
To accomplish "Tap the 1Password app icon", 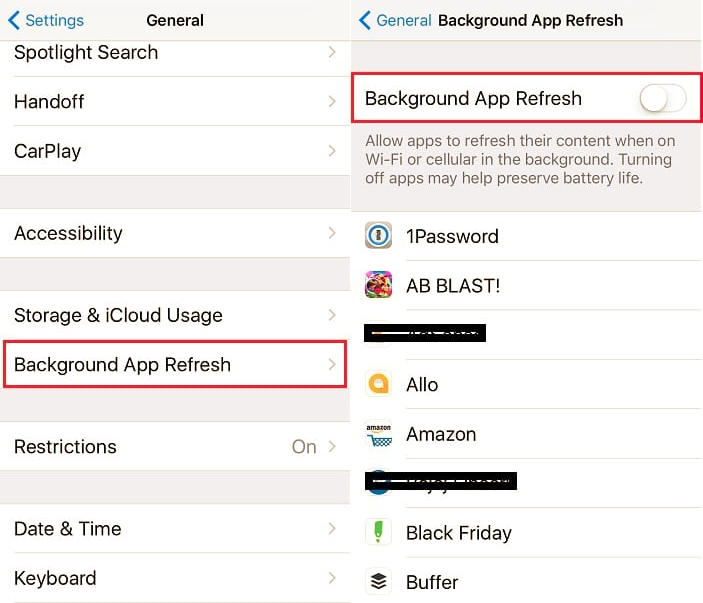I will 378,235.
